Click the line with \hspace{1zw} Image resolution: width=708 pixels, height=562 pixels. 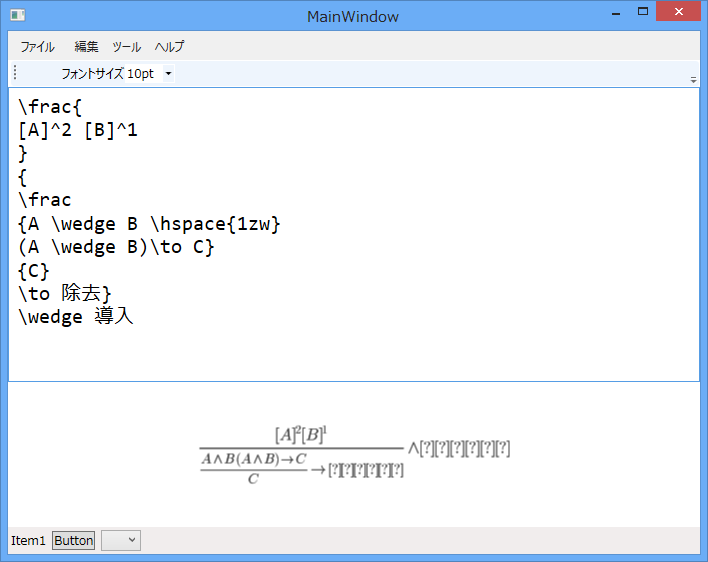(149, 224)
